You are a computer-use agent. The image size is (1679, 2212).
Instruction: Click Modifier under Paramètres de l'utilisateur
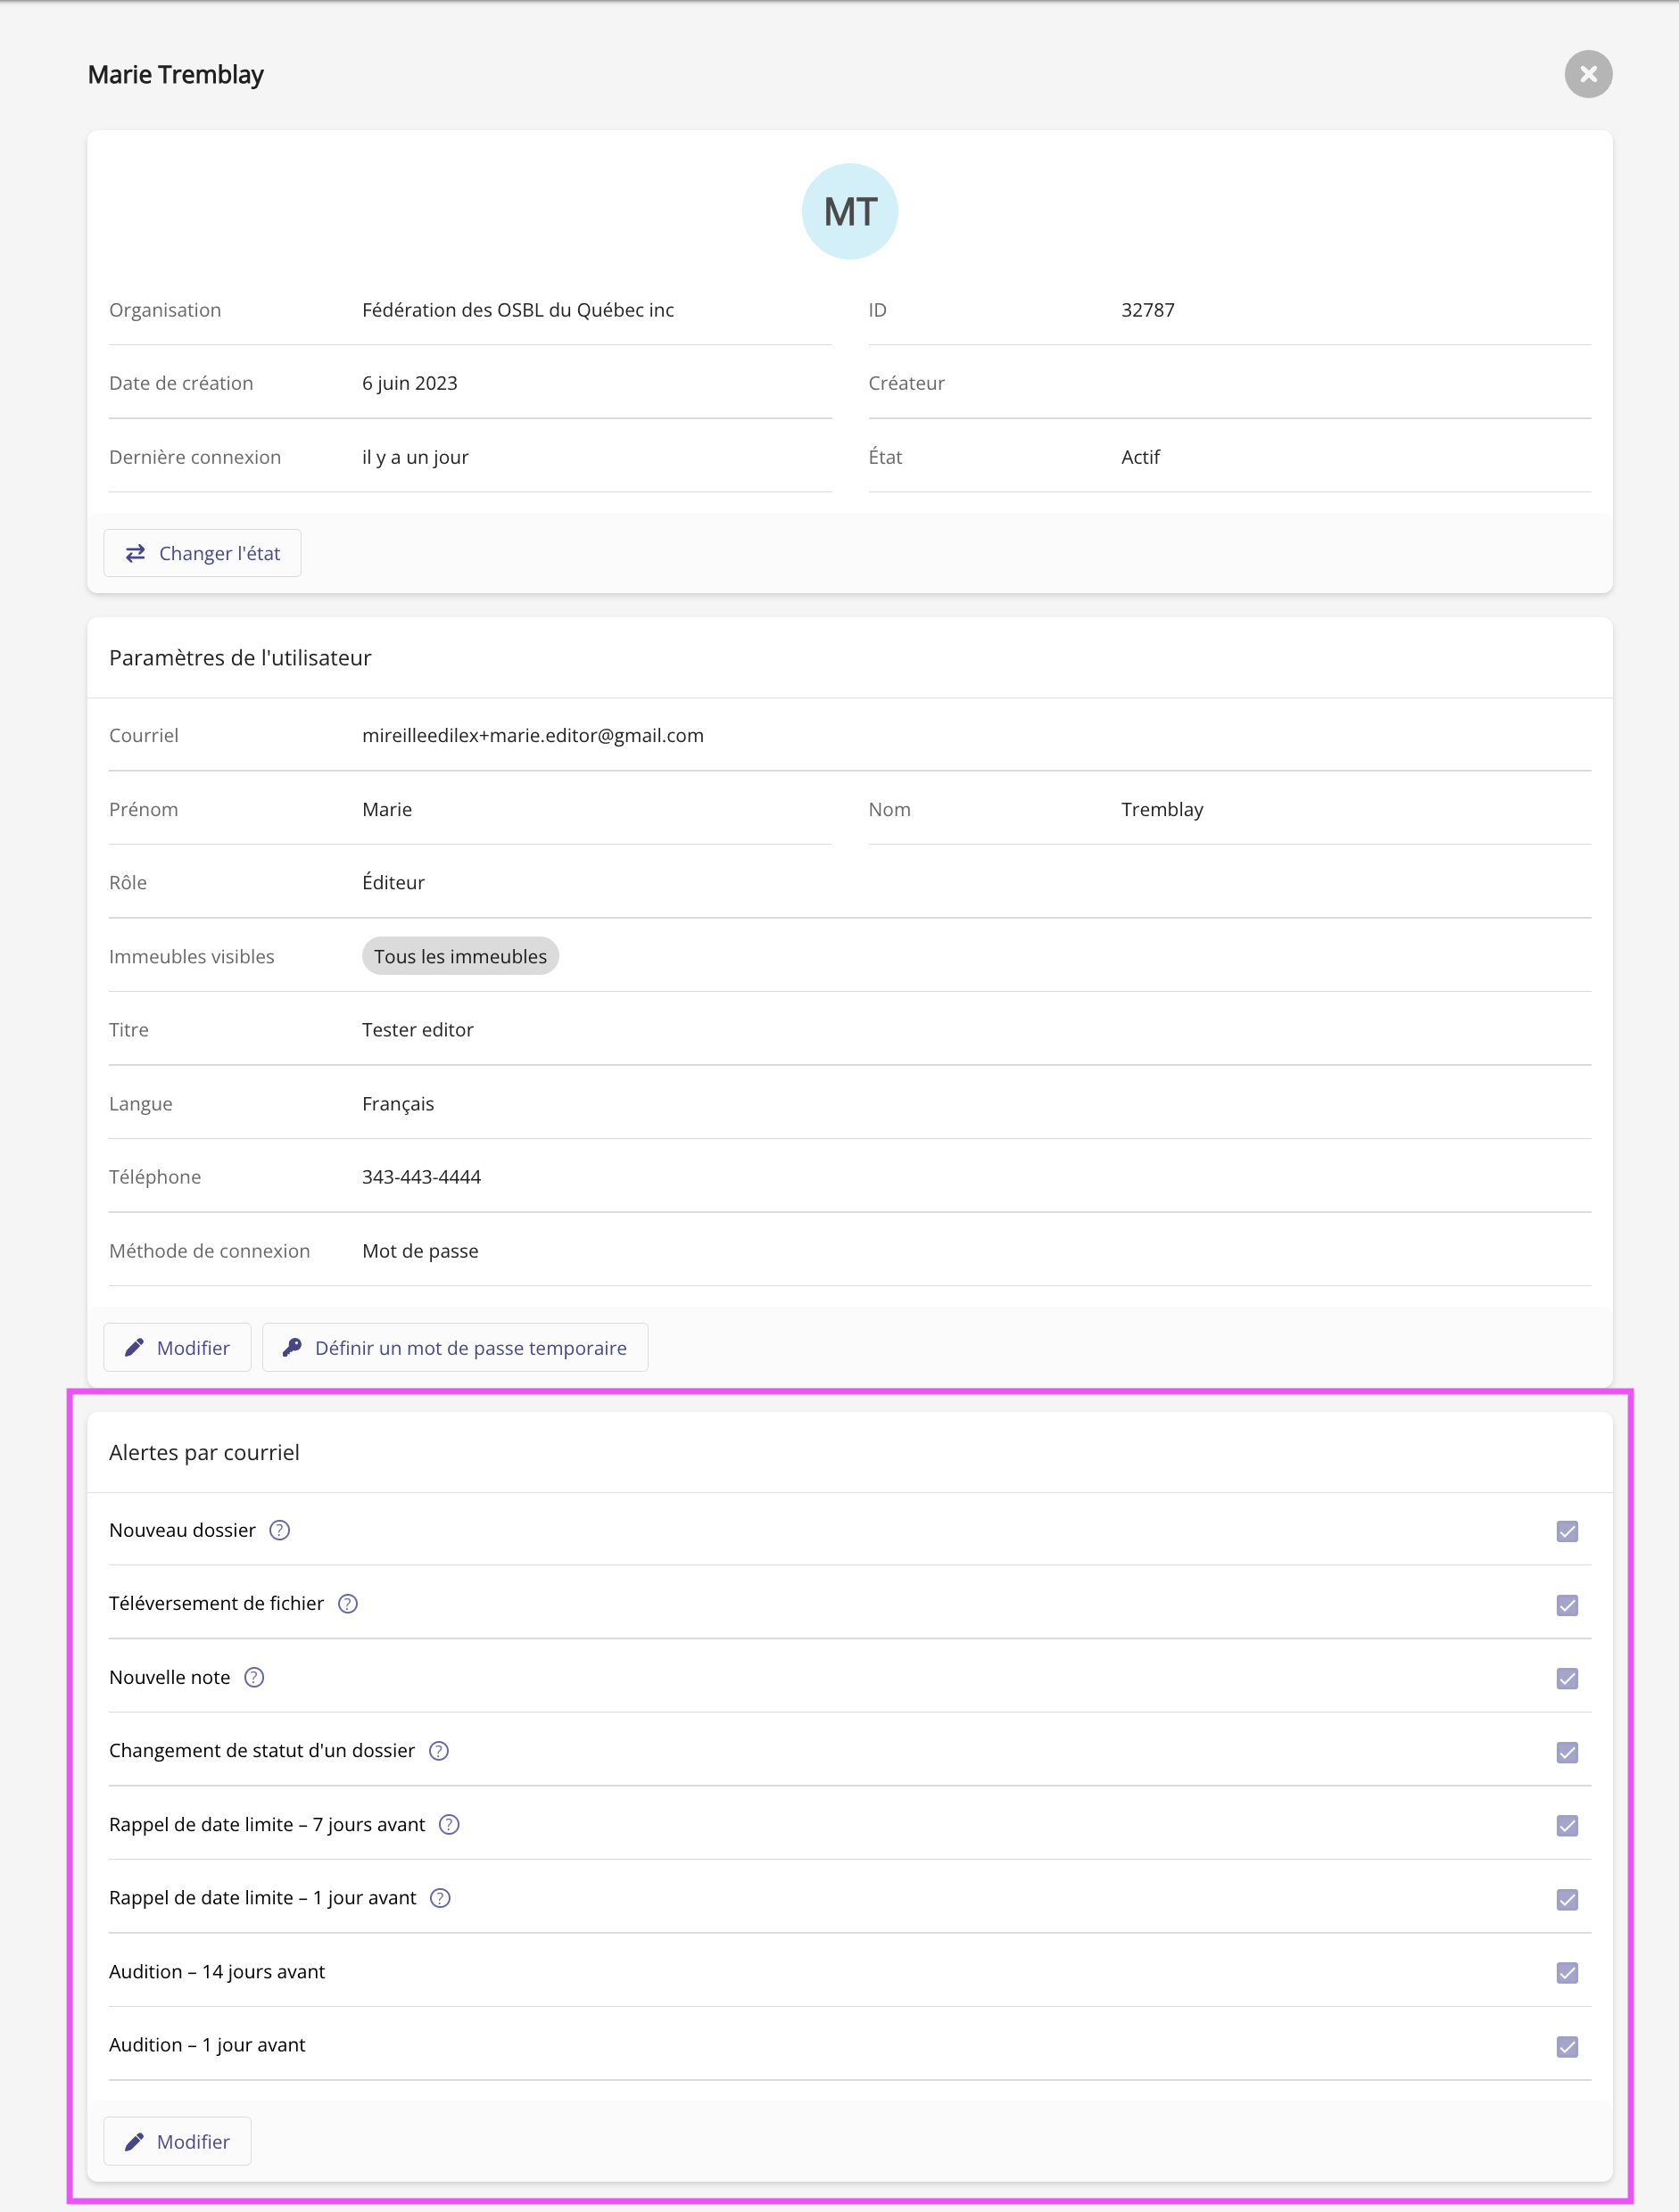(177, 1347)
